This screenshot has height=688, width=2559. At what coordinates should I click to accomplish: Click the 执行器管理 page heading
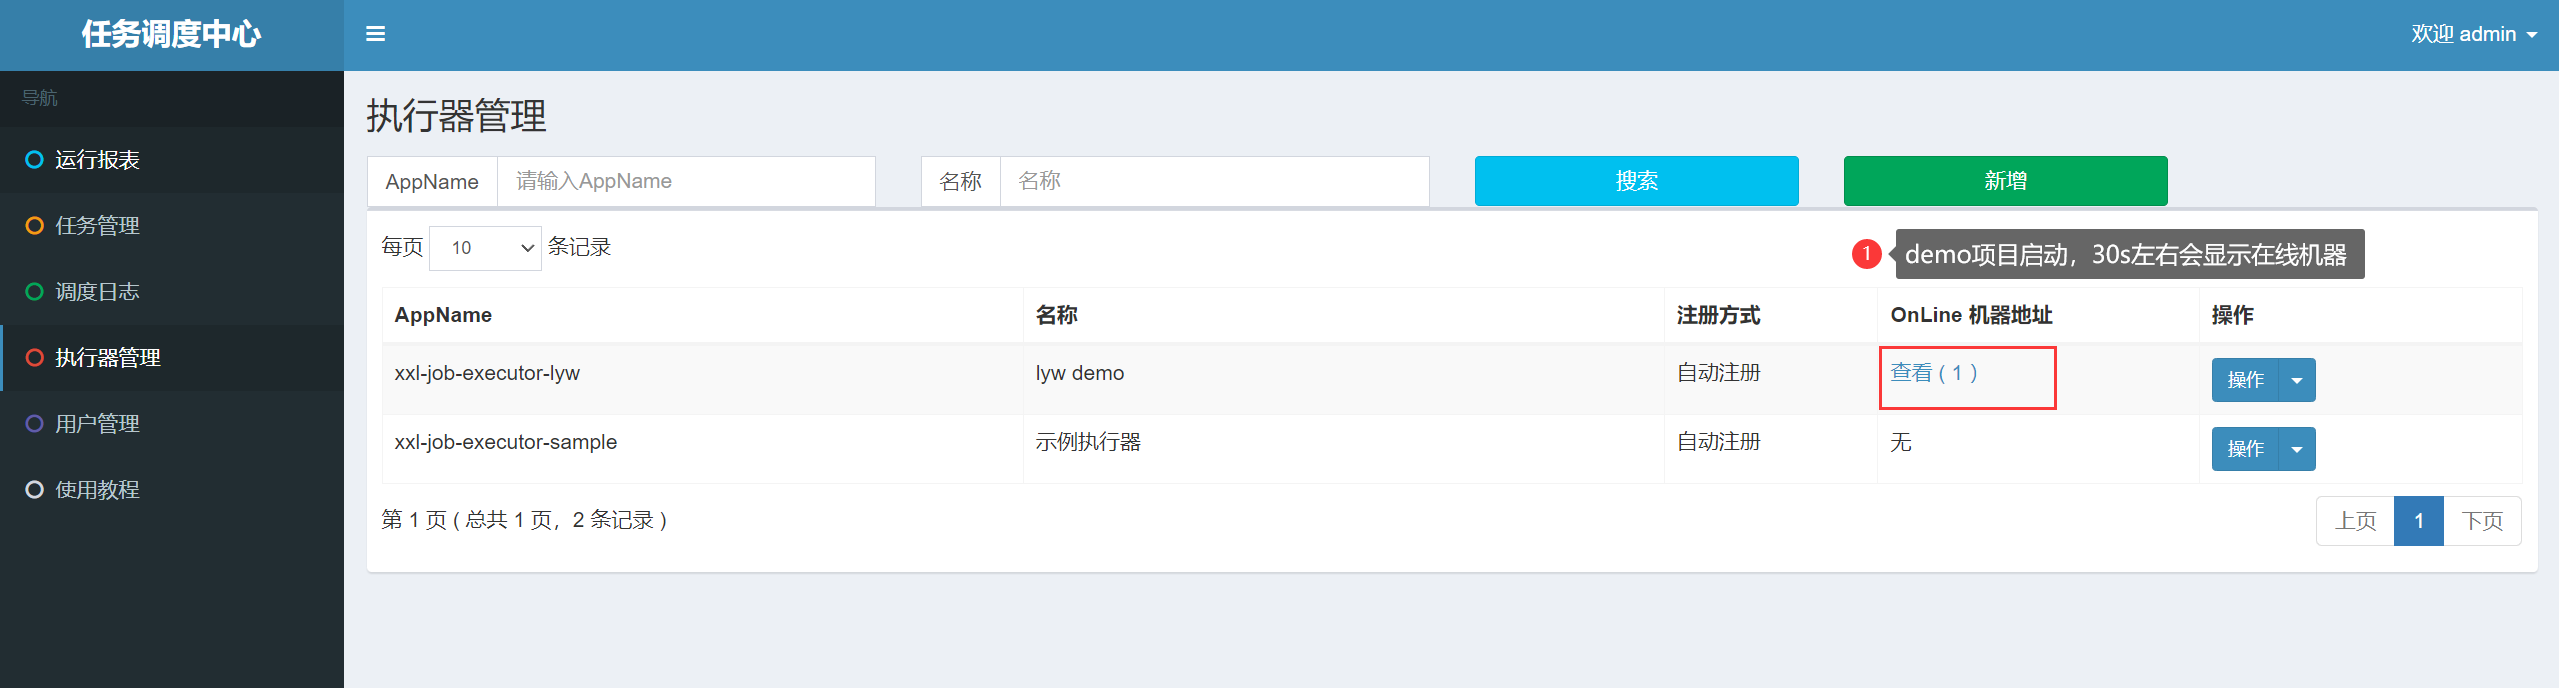pyautogui.click(x=456, y=116)
